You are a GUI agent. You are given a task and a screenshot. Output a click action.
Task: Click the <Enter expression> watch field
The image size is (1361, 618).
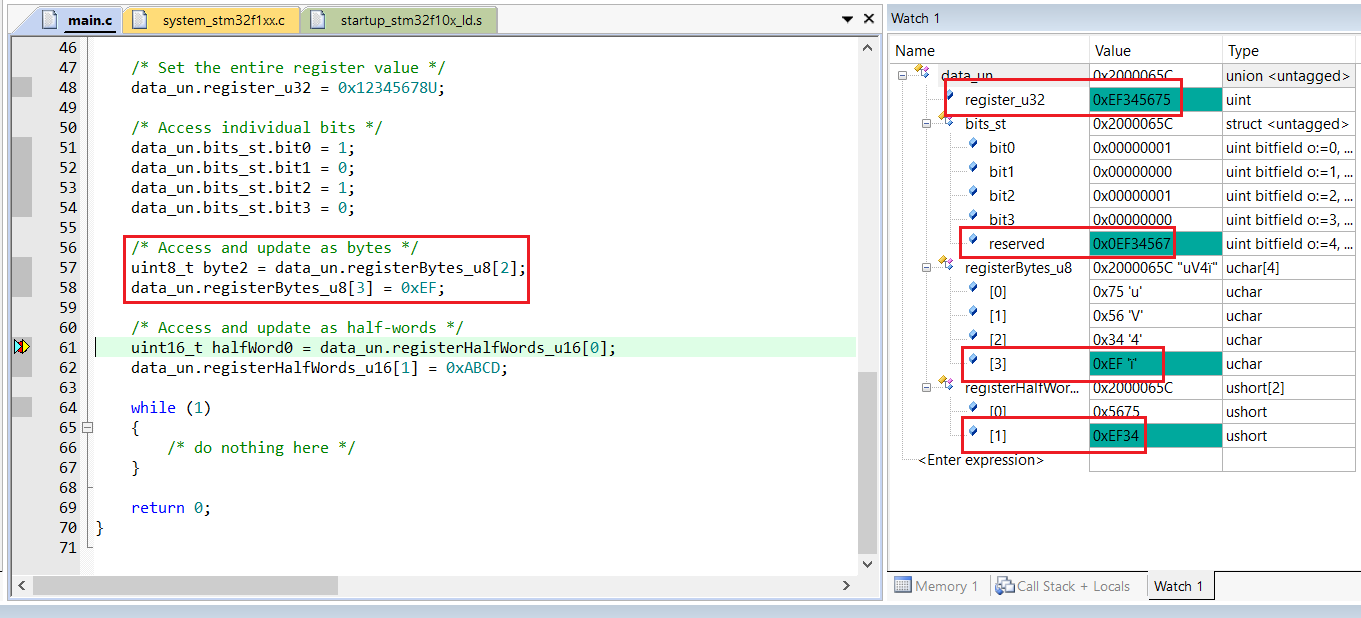coord(981,460)
